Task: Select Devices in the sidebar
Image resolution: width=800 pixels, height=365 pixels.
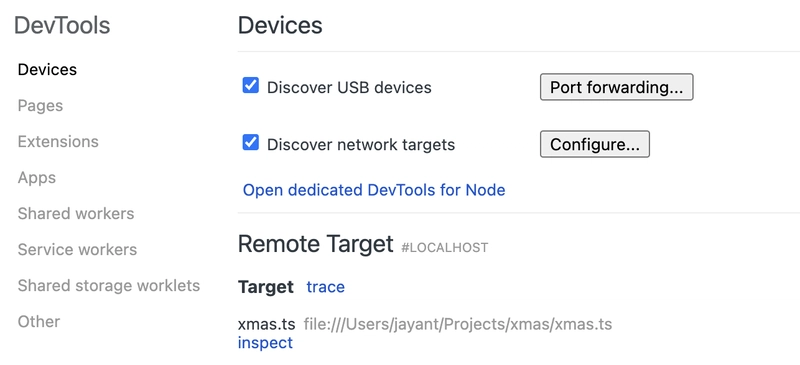Action: pos(47,69)
